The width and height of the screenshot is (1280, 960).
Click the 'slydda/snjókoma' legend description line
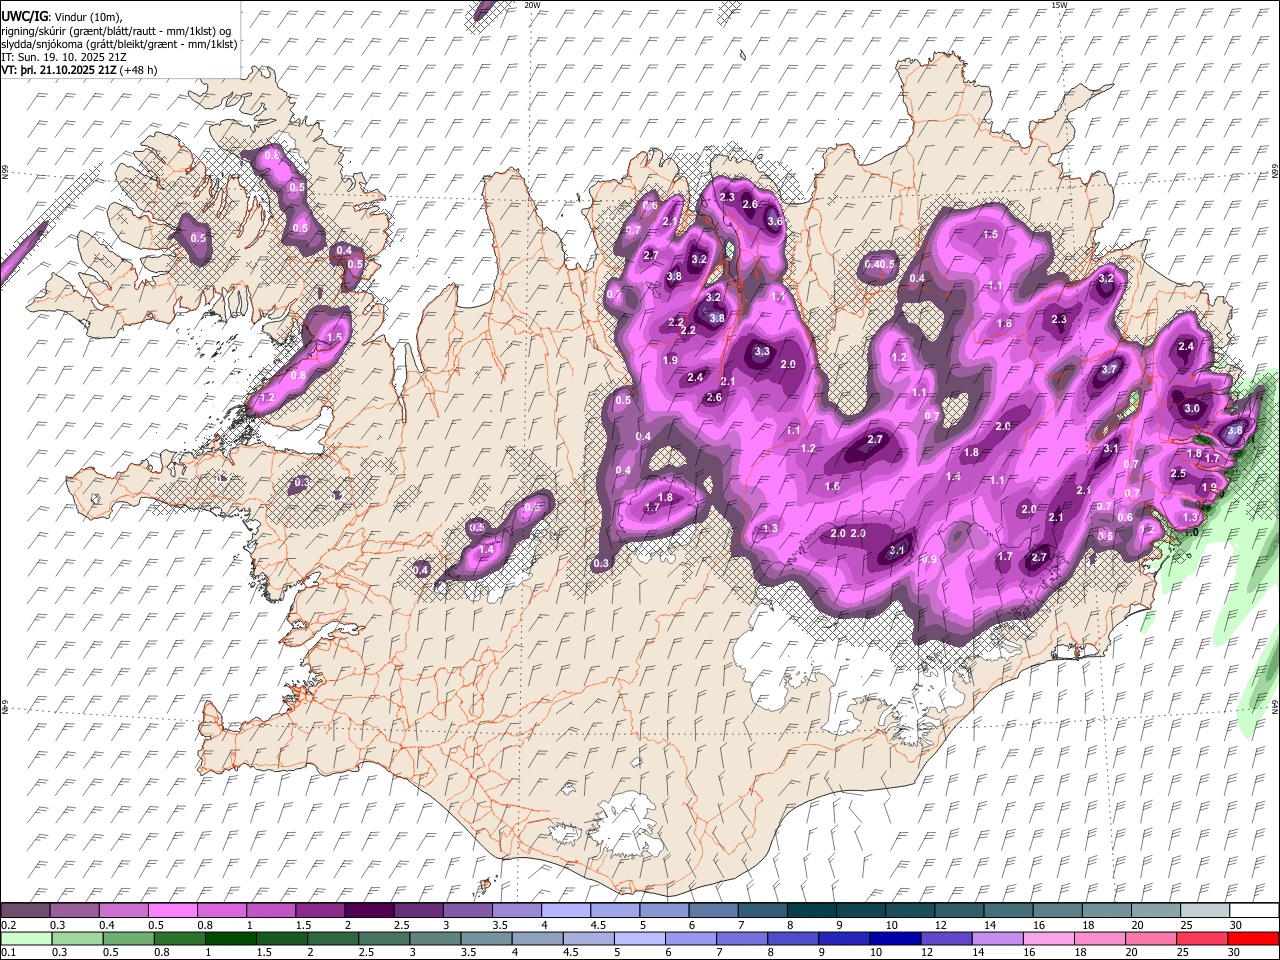[x=119, y=44]
